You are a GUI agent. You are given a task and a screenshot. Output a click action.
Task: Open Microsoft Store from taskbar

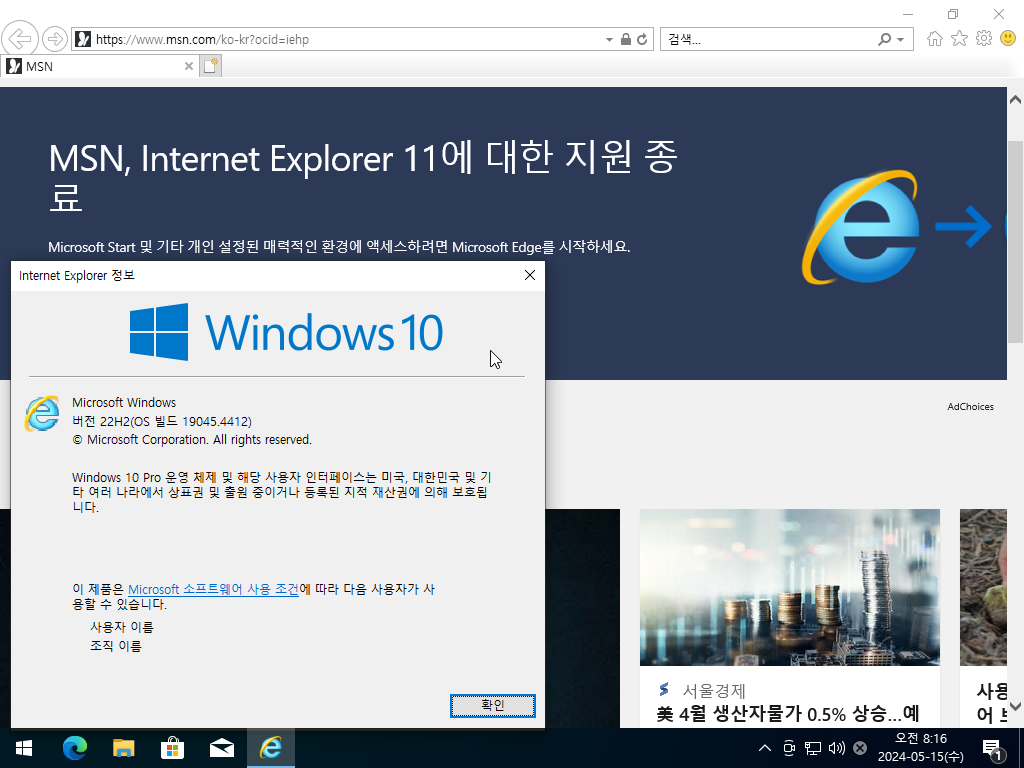pos(172,748)
